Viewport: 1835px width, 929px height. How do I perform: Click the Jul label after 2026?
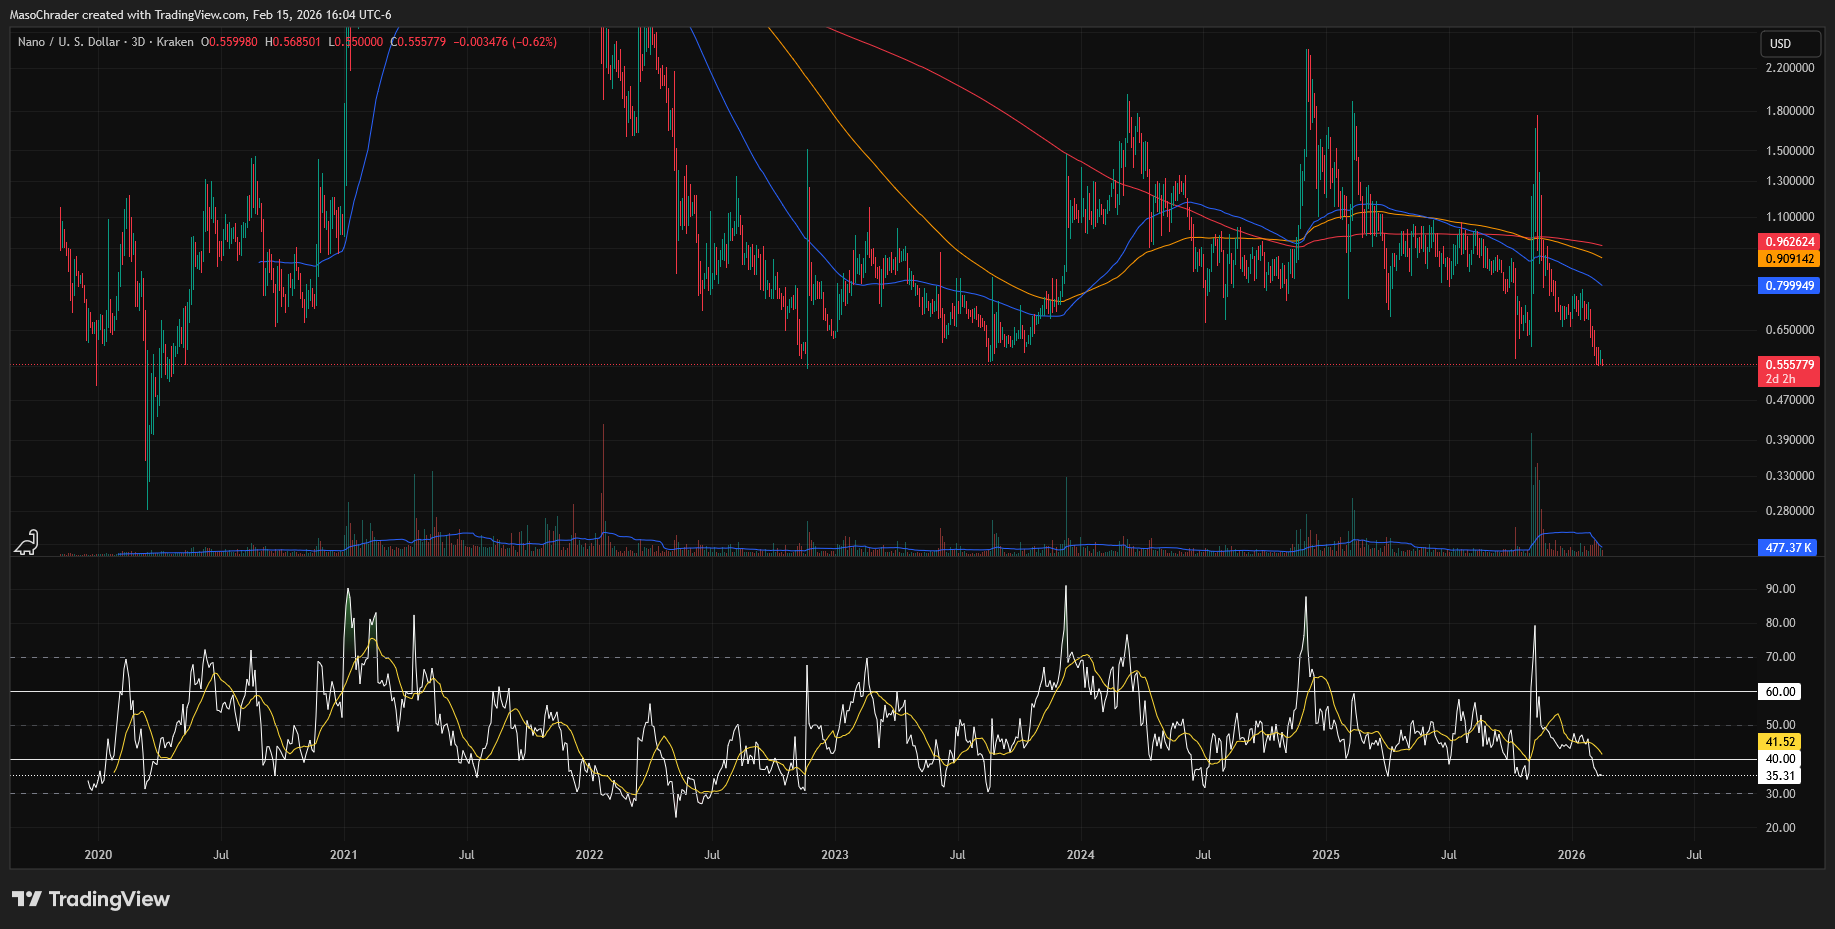[1694, 855]
